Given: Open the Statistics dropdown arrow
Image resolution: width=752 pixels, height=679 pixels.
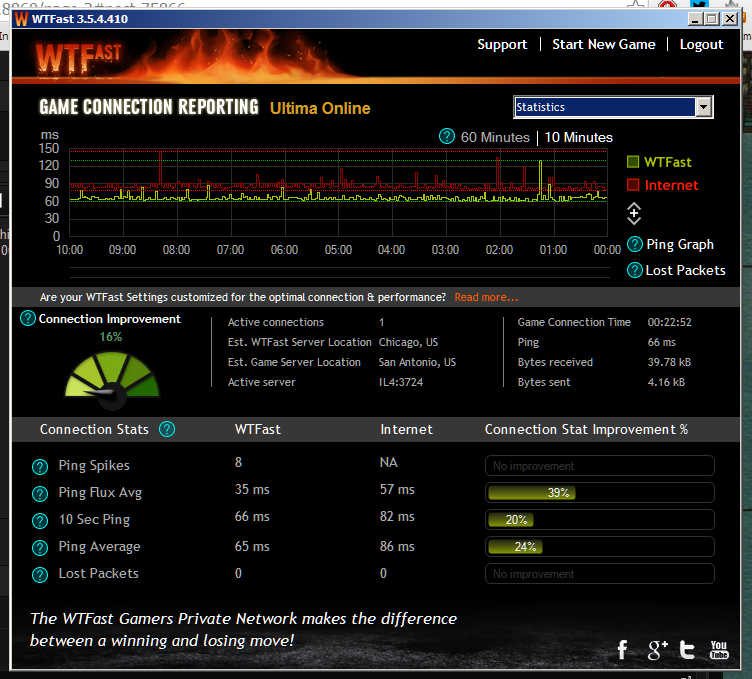Looking at the screenshot, I should tap(704, 107).
